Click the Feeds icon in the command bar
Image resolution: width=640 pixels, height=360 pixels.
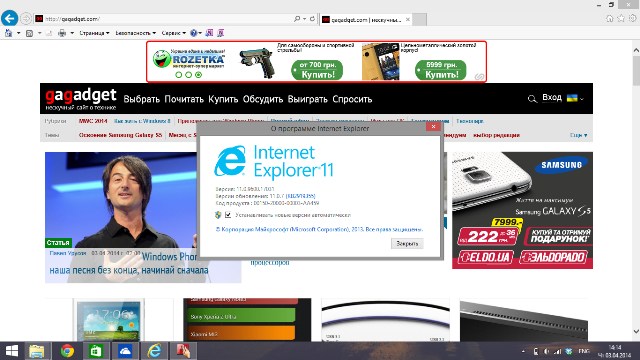click(29, 33)
